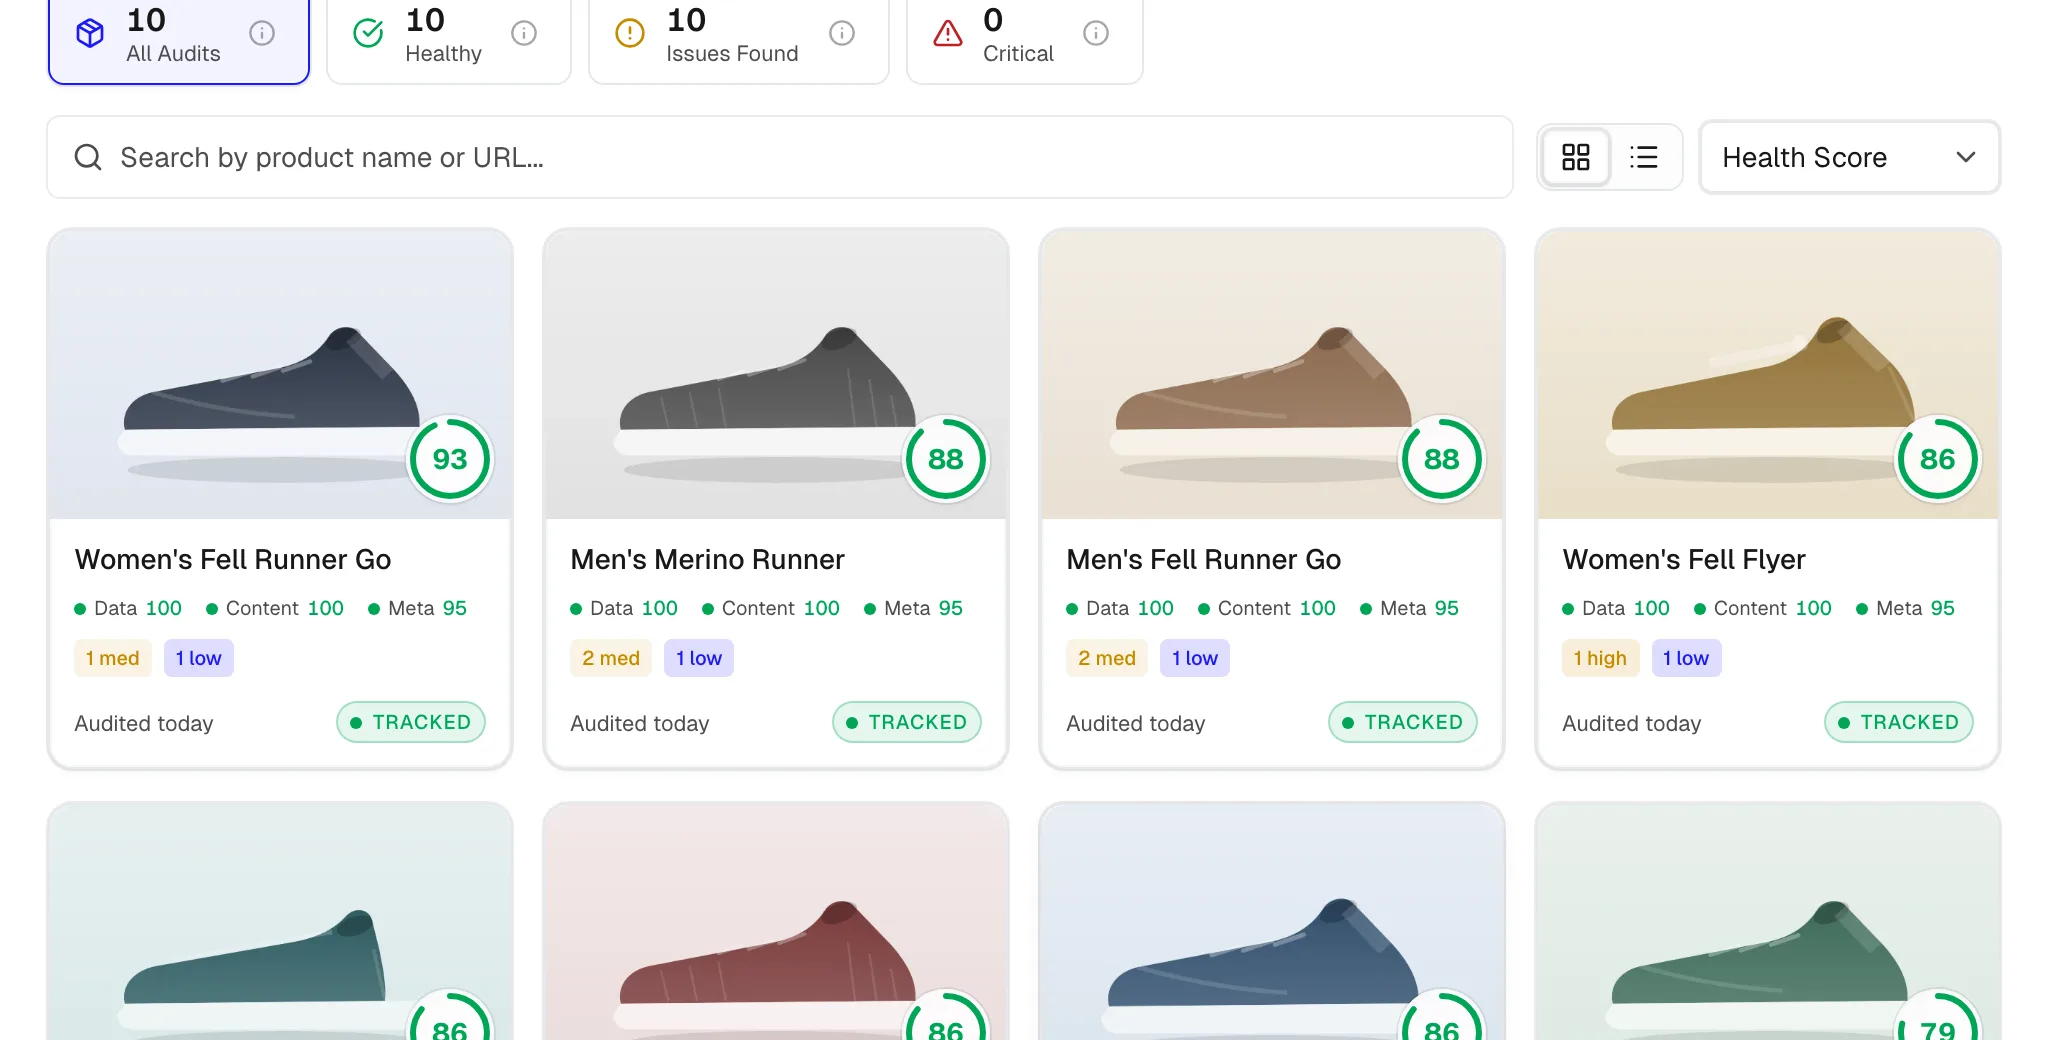Click the 2 med badge on Men's Fell Runner Go
2048x1040 pixels.
(1107, 658)
